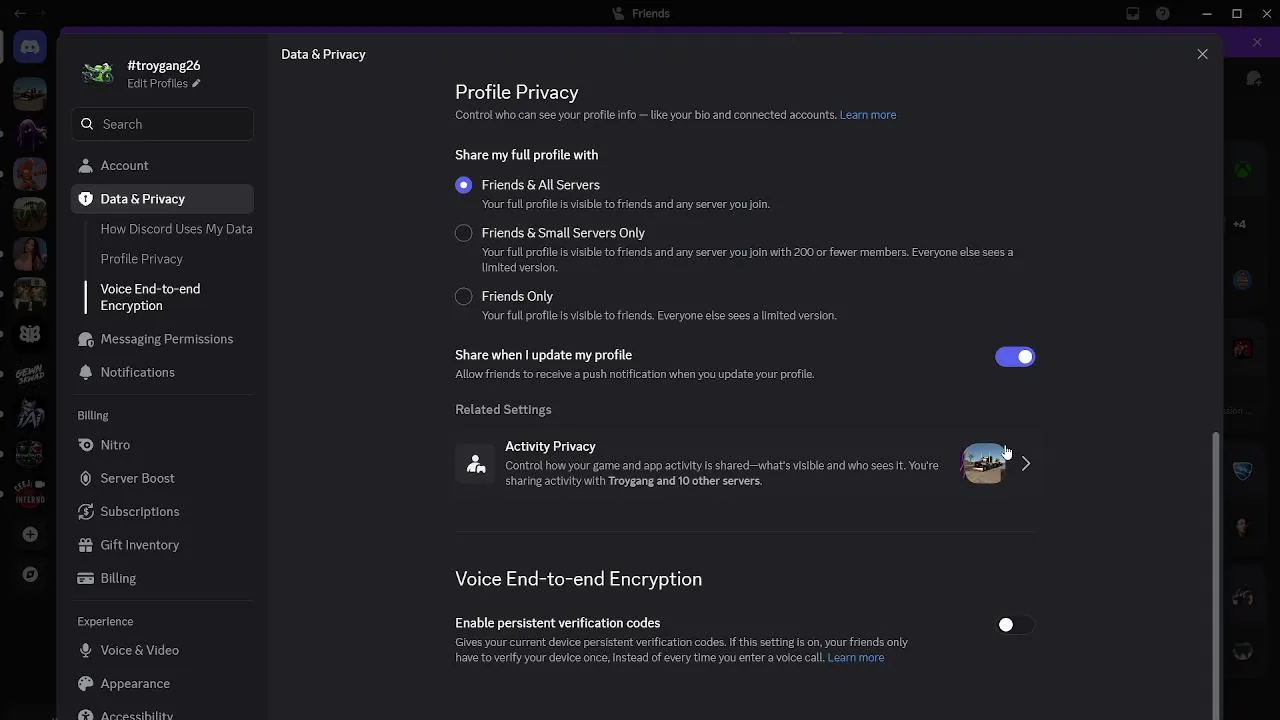
Task: Click the Nitro icon in Billing section
Action: click(85, 445)
